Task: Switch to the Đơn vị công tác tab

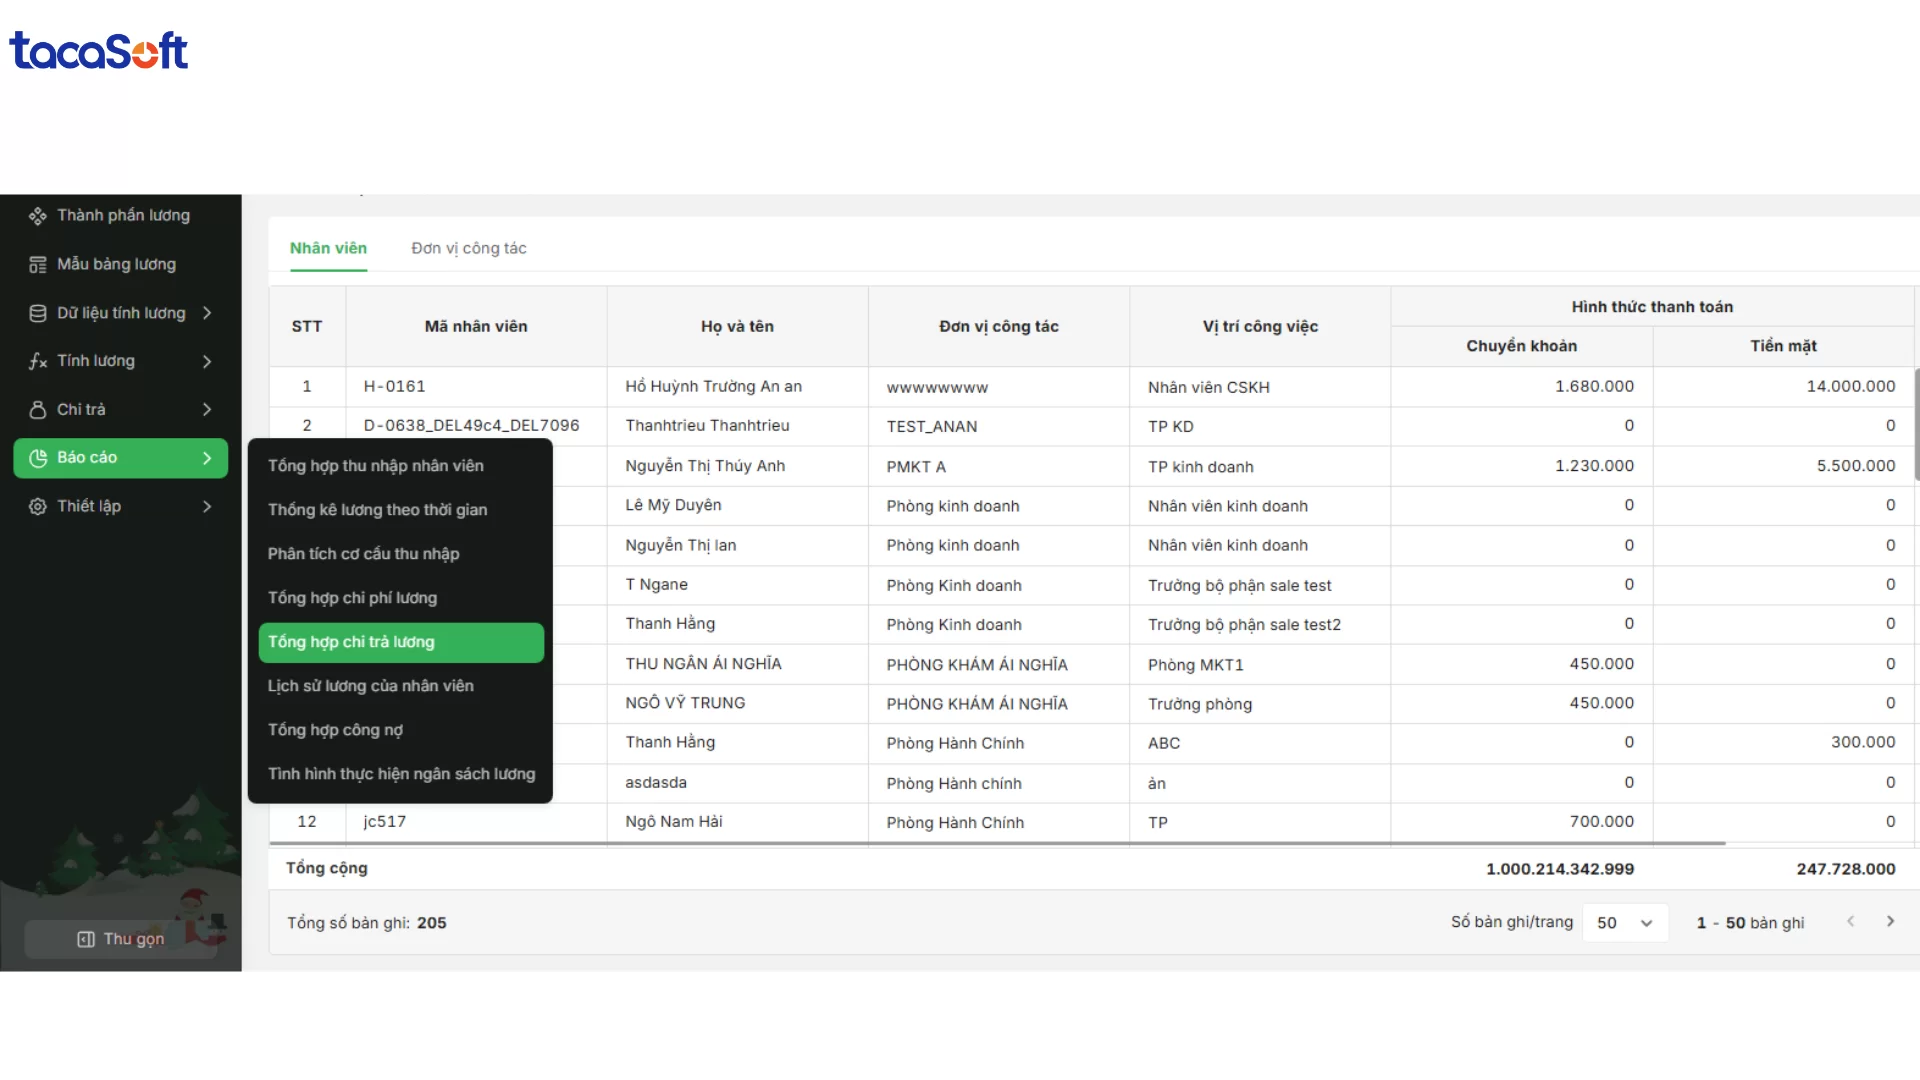Action: click(x=468, y=248)
